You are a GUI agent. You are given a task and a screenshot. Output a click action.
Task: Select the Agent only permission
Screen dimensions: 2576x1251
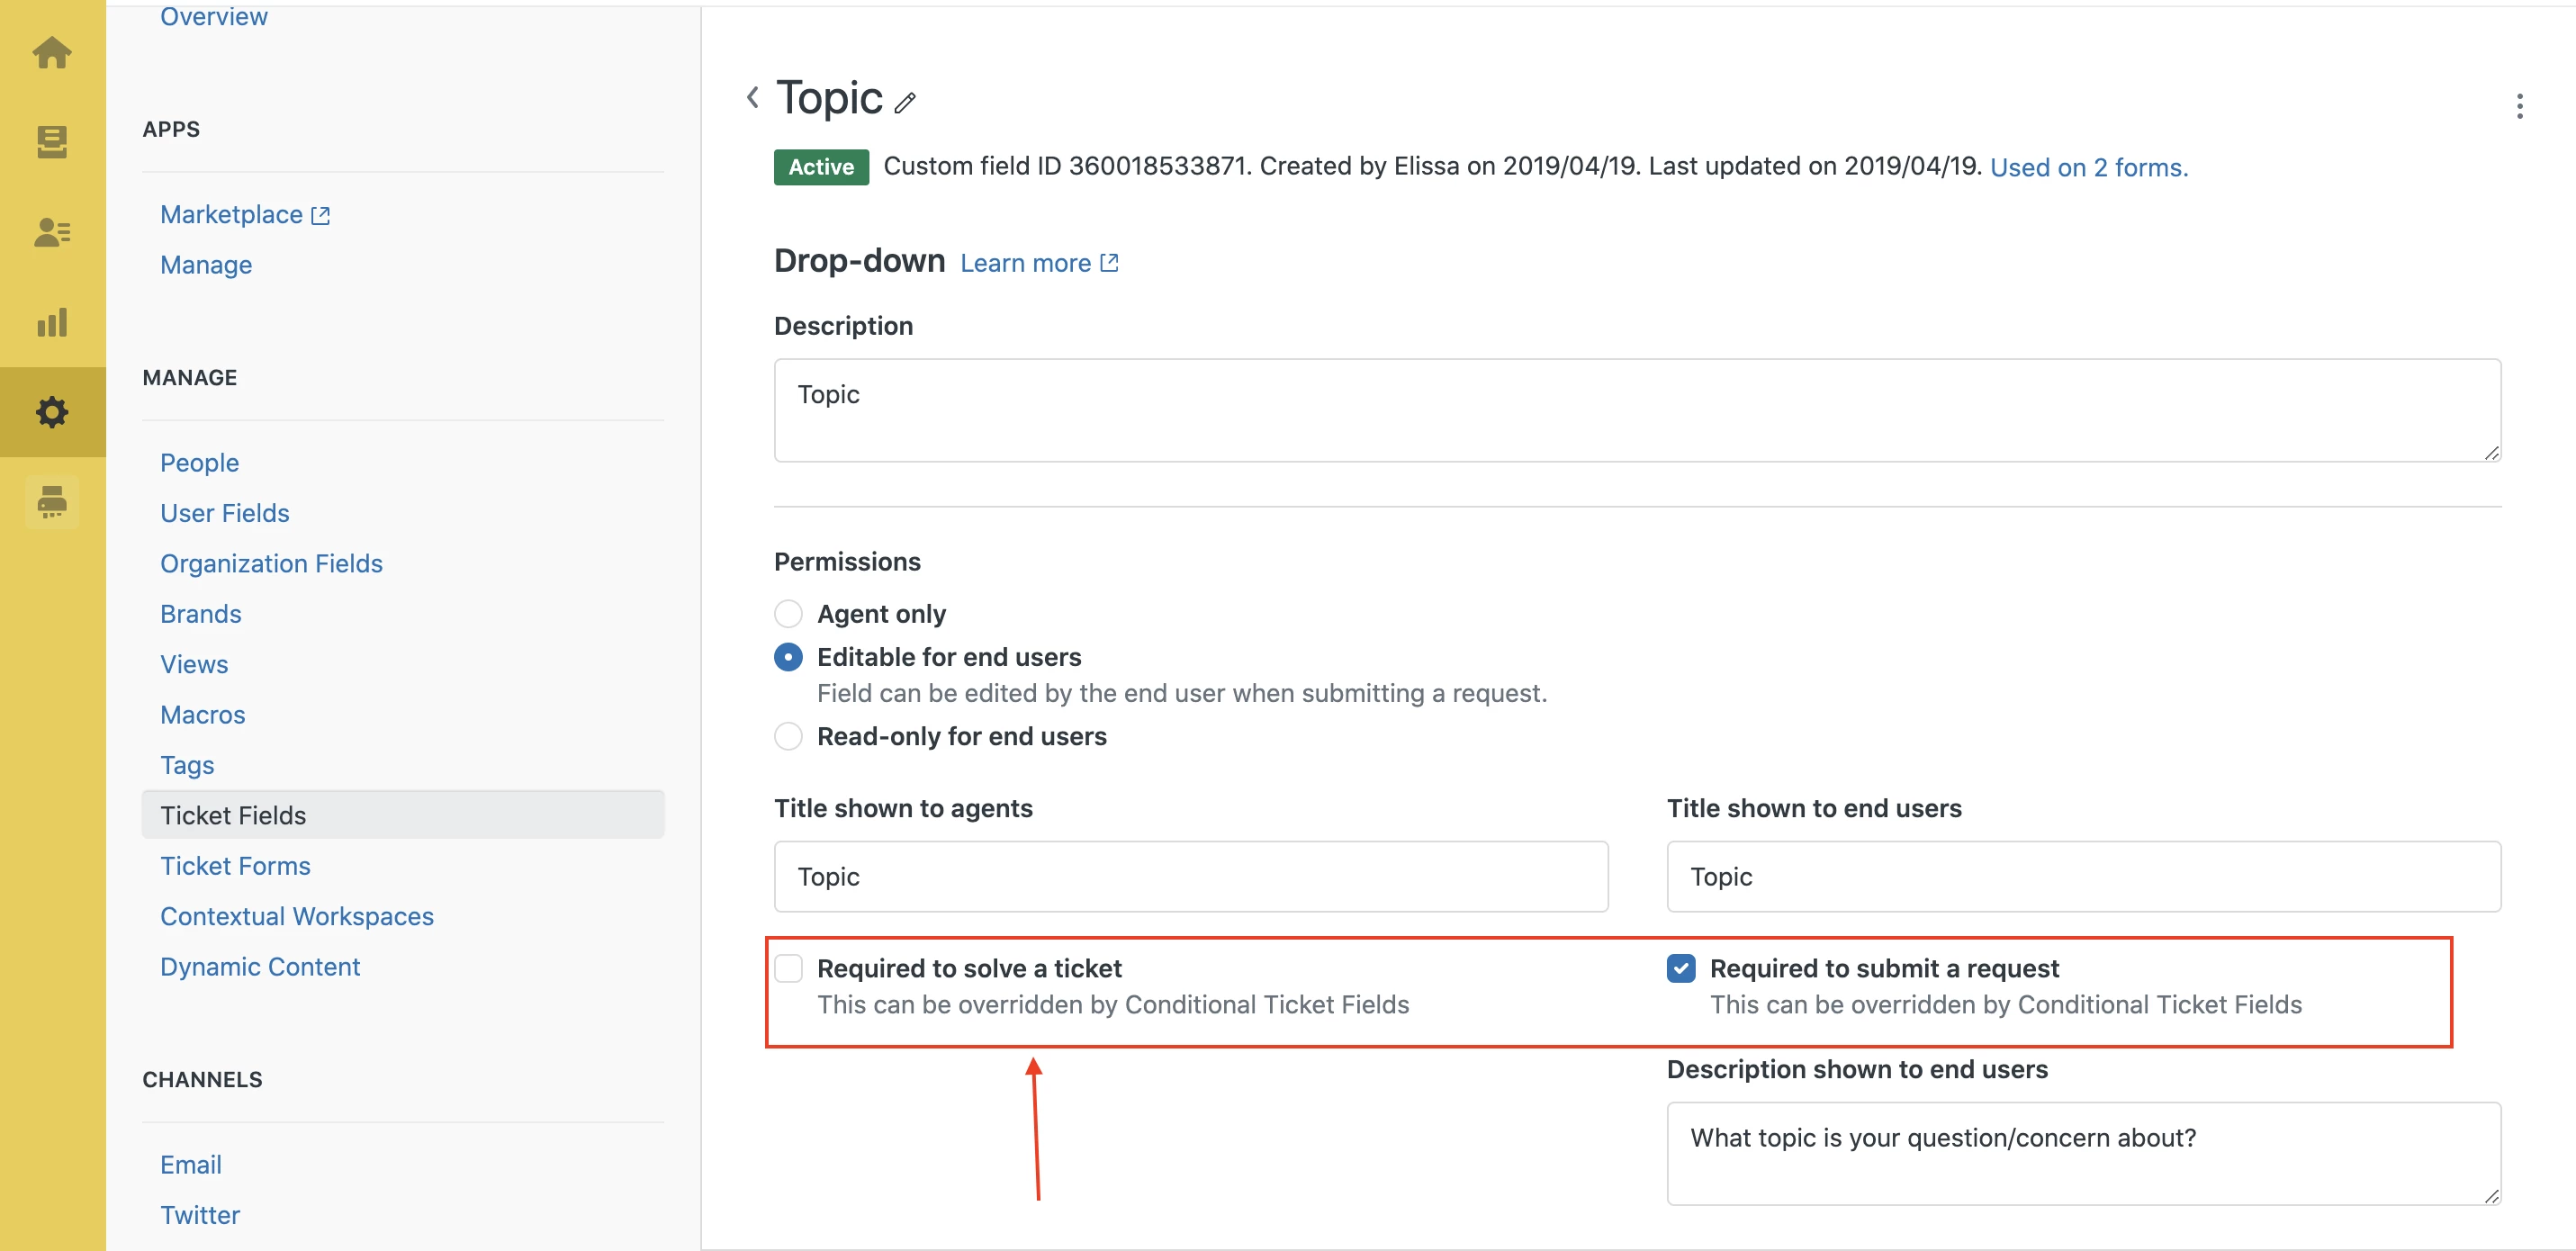pyautogui.click(x=788, y=613)
